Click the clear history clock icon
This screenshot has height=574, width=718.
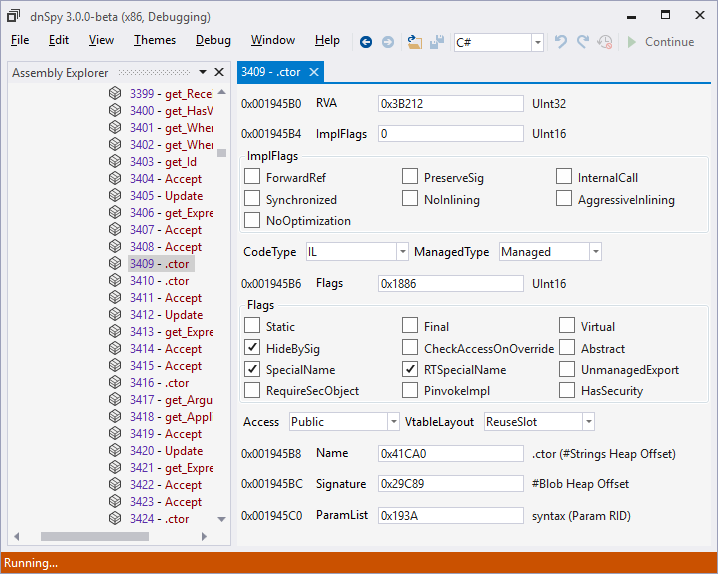pos(604,42)
